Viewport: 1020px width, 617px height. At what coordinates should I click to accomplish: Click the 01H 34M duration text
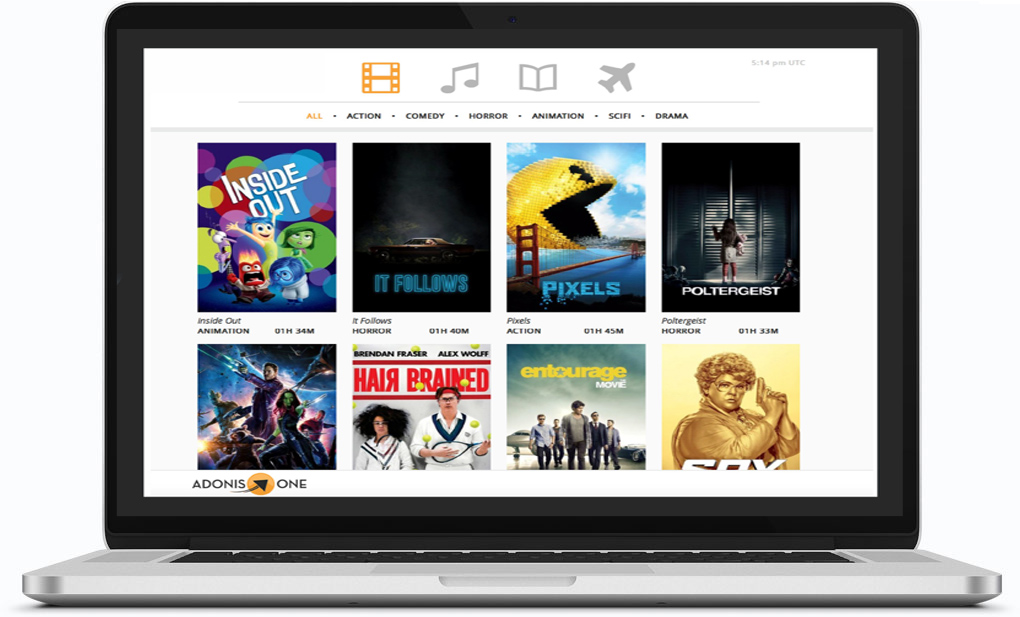tap(294, 331)
